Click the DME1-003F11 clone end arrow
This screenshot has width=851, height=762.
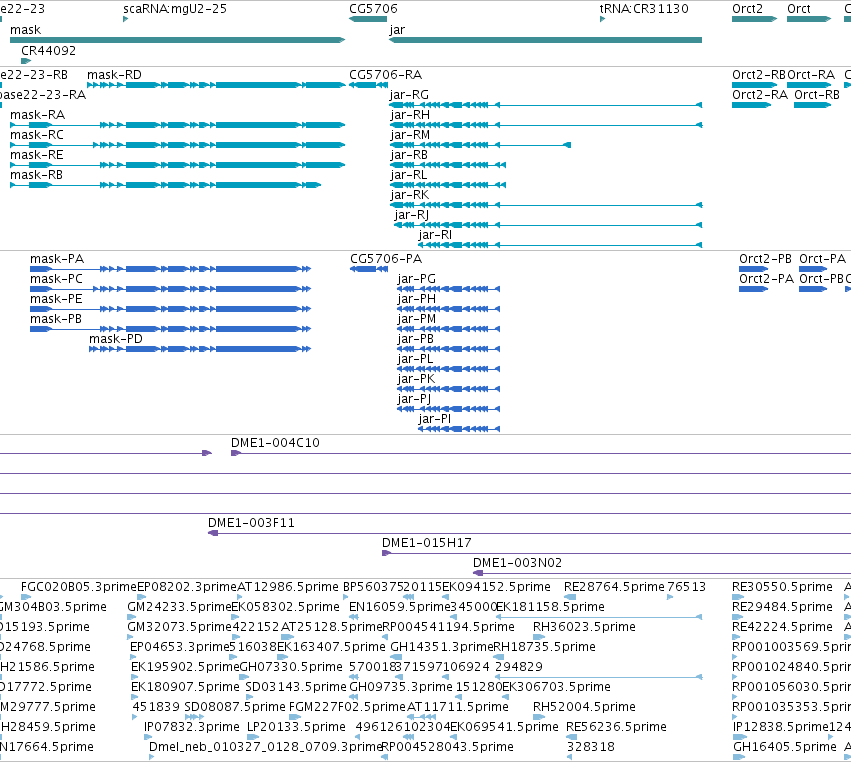(213, 533)
